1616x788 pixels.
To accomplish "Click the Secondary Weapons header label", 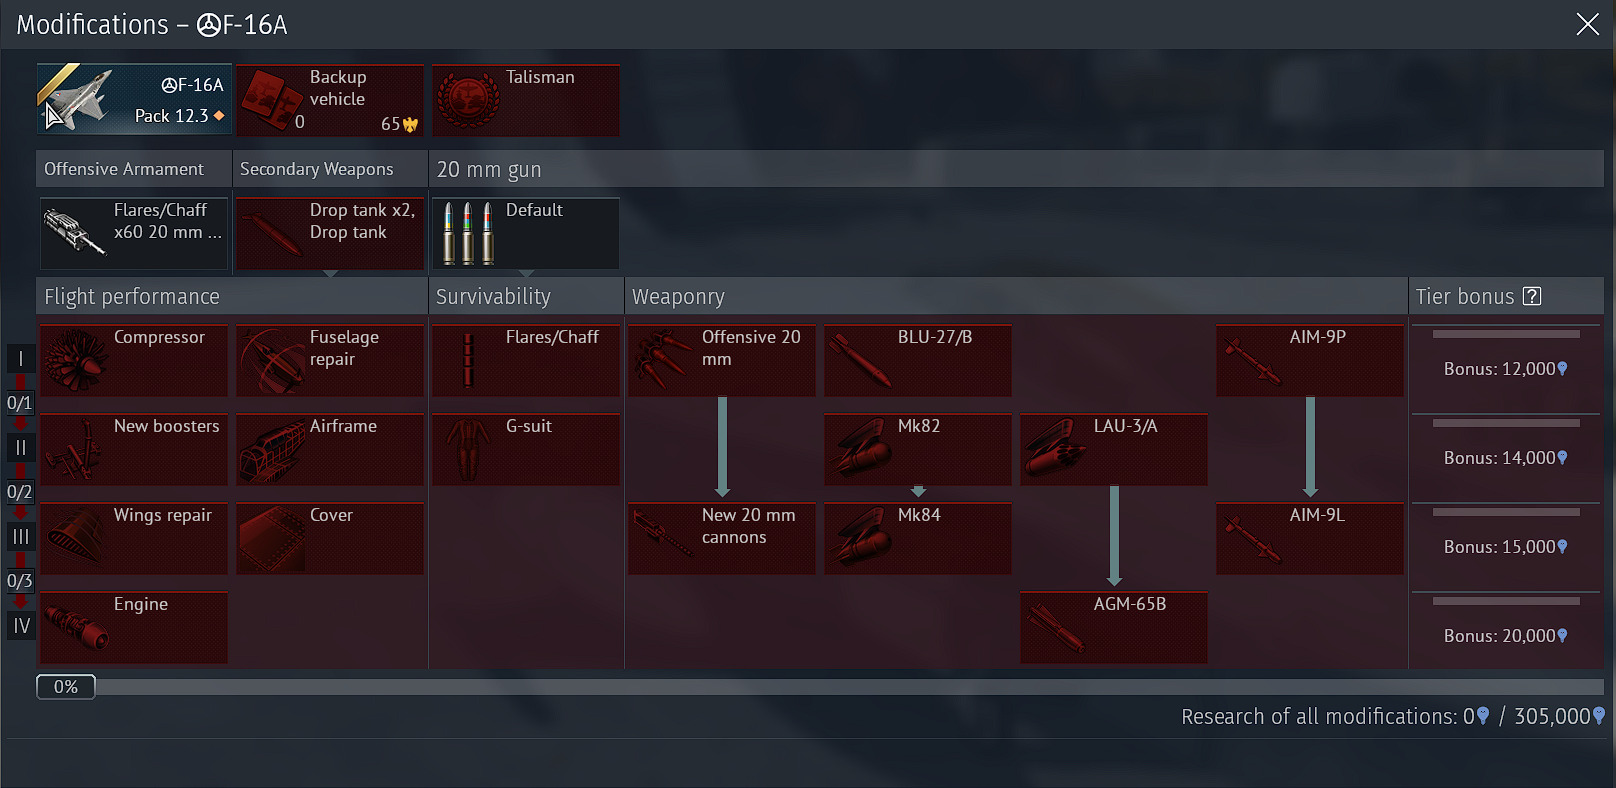I will (317, 169).
